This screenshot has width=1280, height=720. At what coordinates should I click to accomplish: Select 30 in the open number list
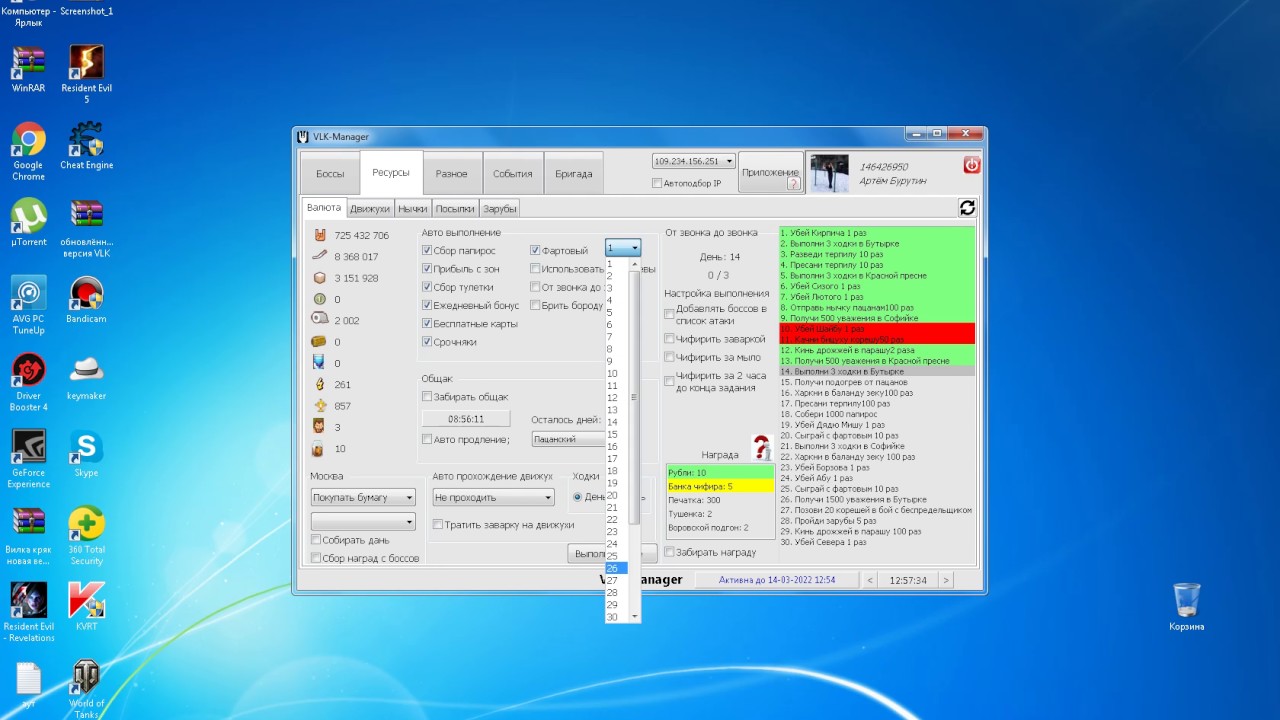[x=616, y=617]
